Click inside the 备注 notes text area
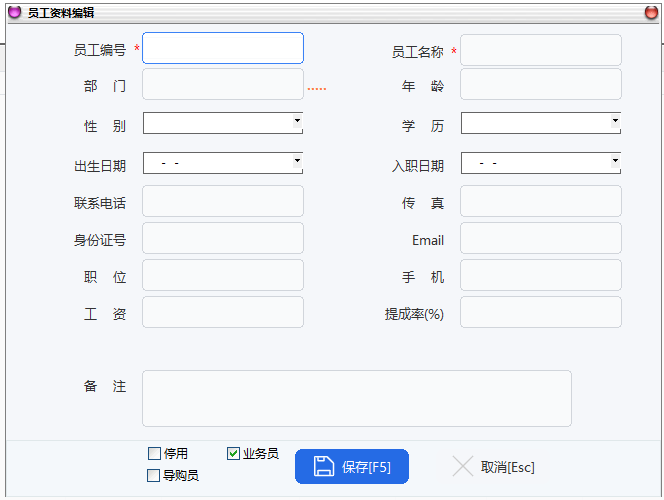Viewport: 664px width, 500px height. (x=356, y=398)
